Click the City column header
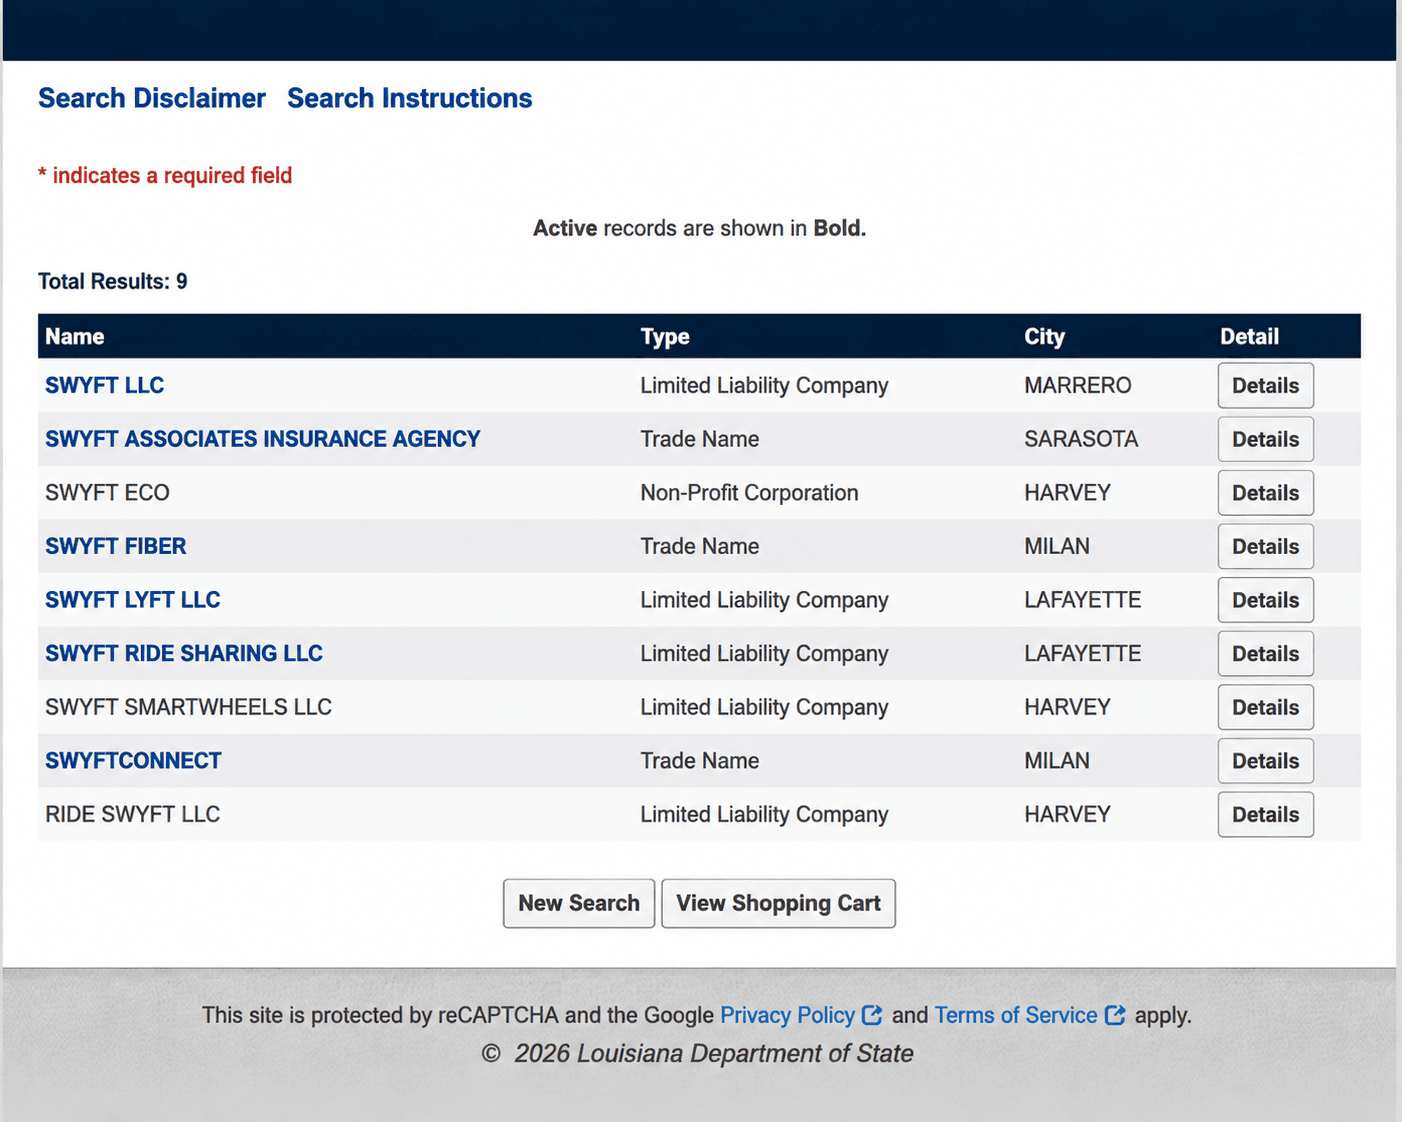The image size is (1402, 1122). pyautogui.click(x=1044, y=337)
